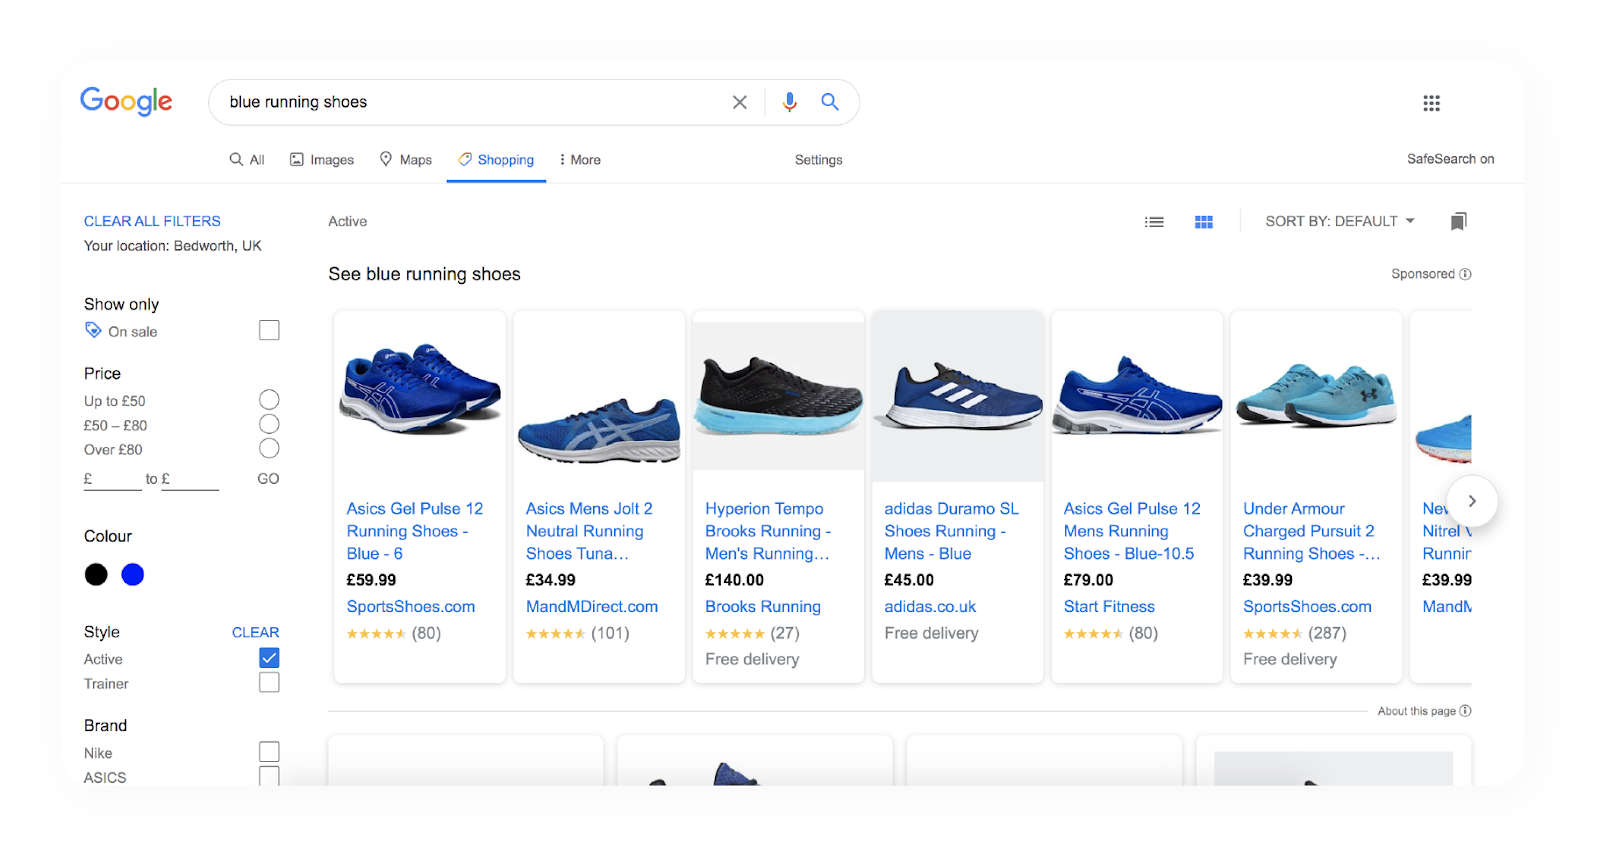This screenshot has height=861, width=1600.
Task: Visit the Start Fitness seller link
Action: [x=1109, y=607]
